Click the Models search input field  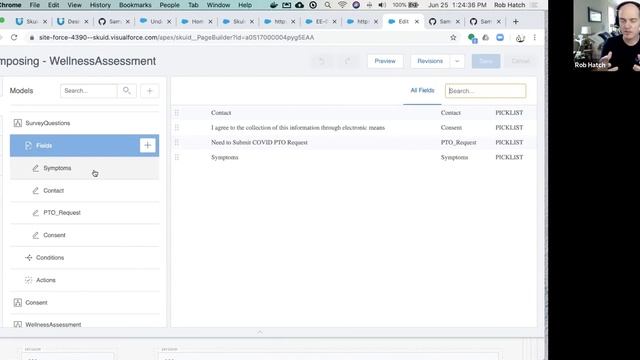[89, 91]
